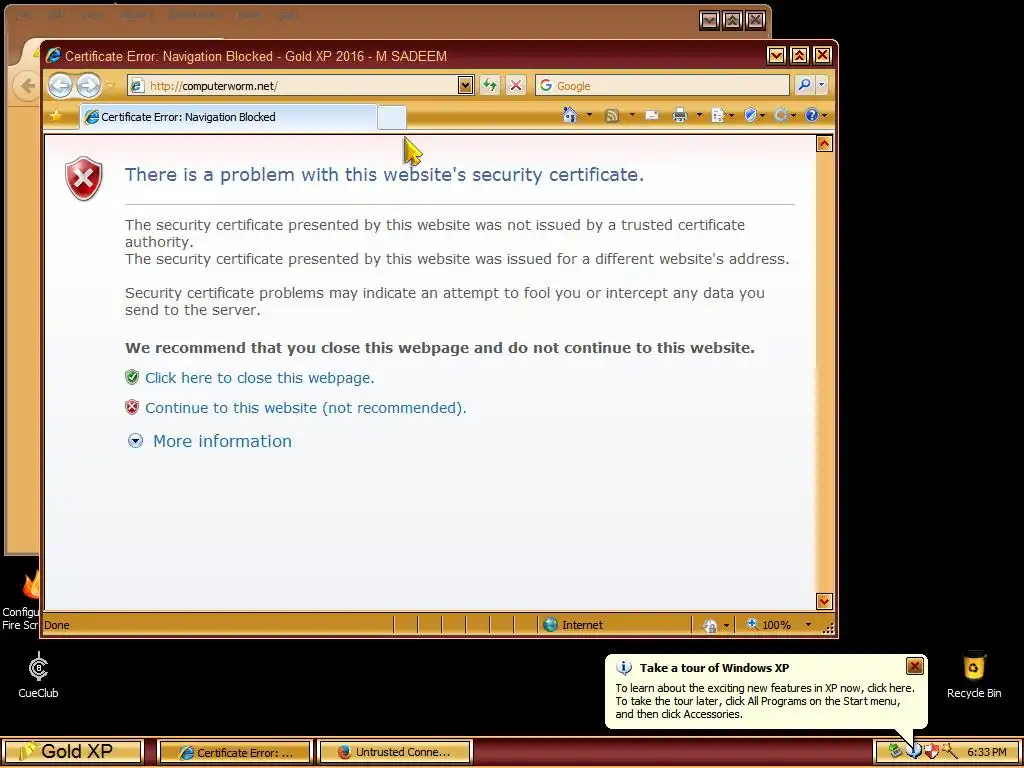Open the search provider options dropdown
Screen dimensions: 1024x768
coord(821,85)
